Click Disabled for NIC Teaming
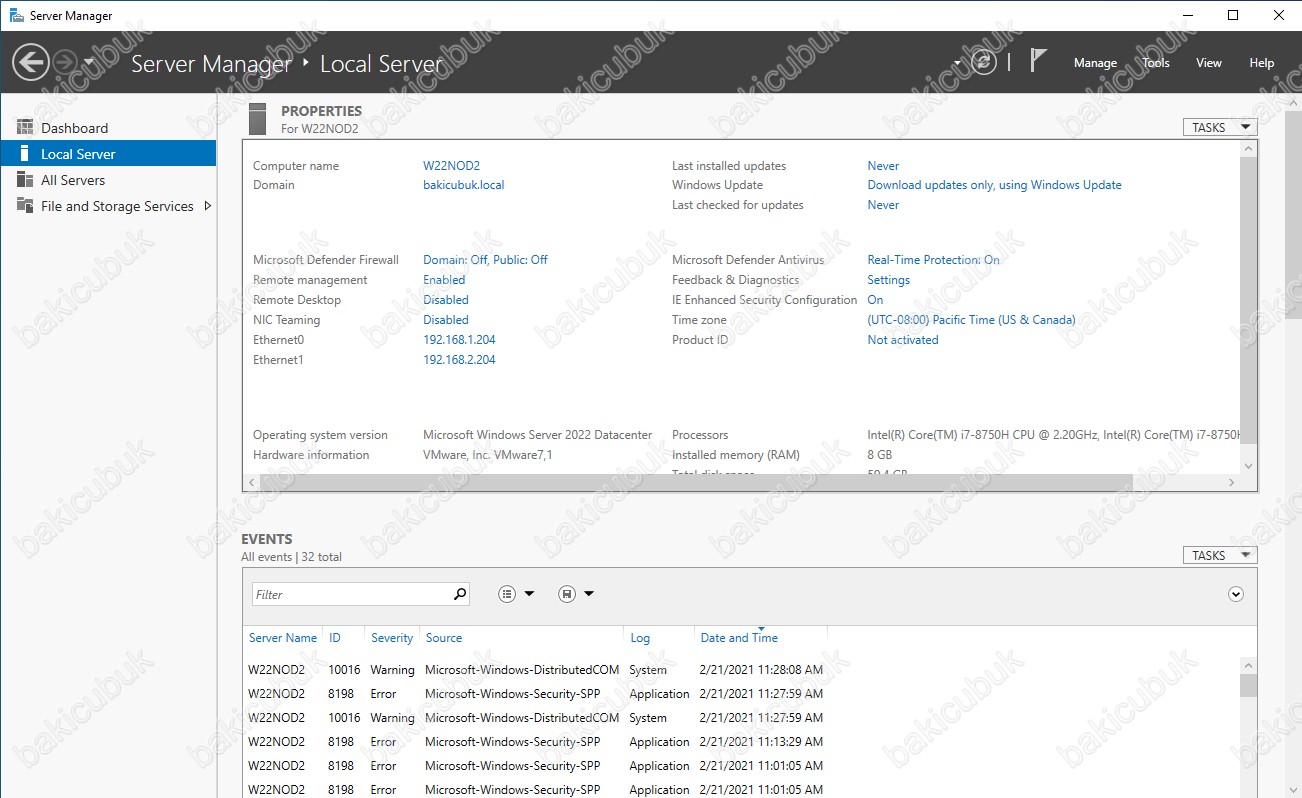 click(445, 320)
